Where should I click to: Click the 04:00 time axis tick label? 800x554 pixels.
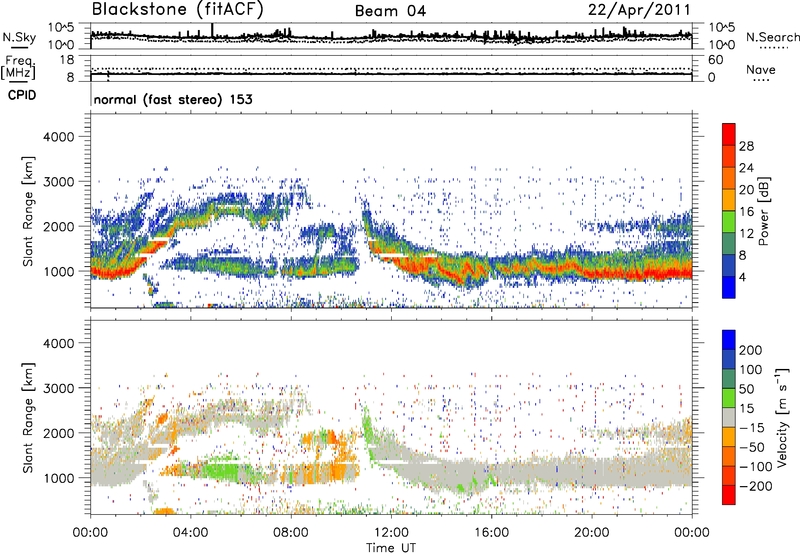tap(190, 533)
